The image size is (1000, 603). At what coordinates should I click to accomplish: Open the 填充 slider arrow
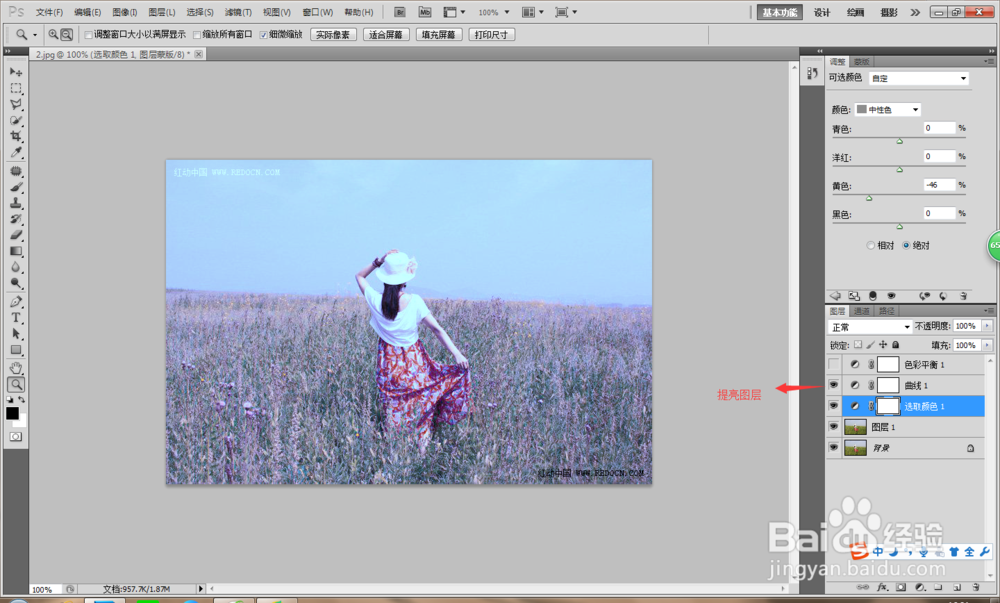click(x=987, y=345)
